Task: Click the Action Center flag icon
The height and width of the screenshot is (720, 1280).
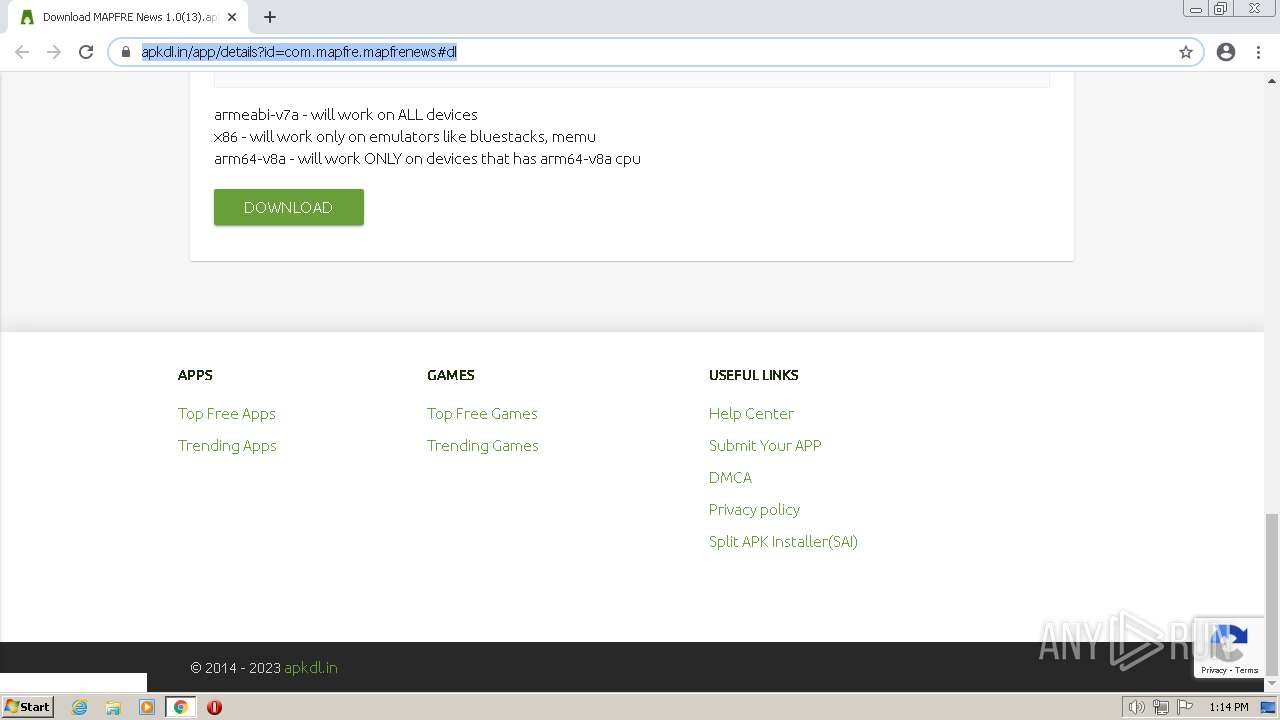Action: (x=1186, y=707)
